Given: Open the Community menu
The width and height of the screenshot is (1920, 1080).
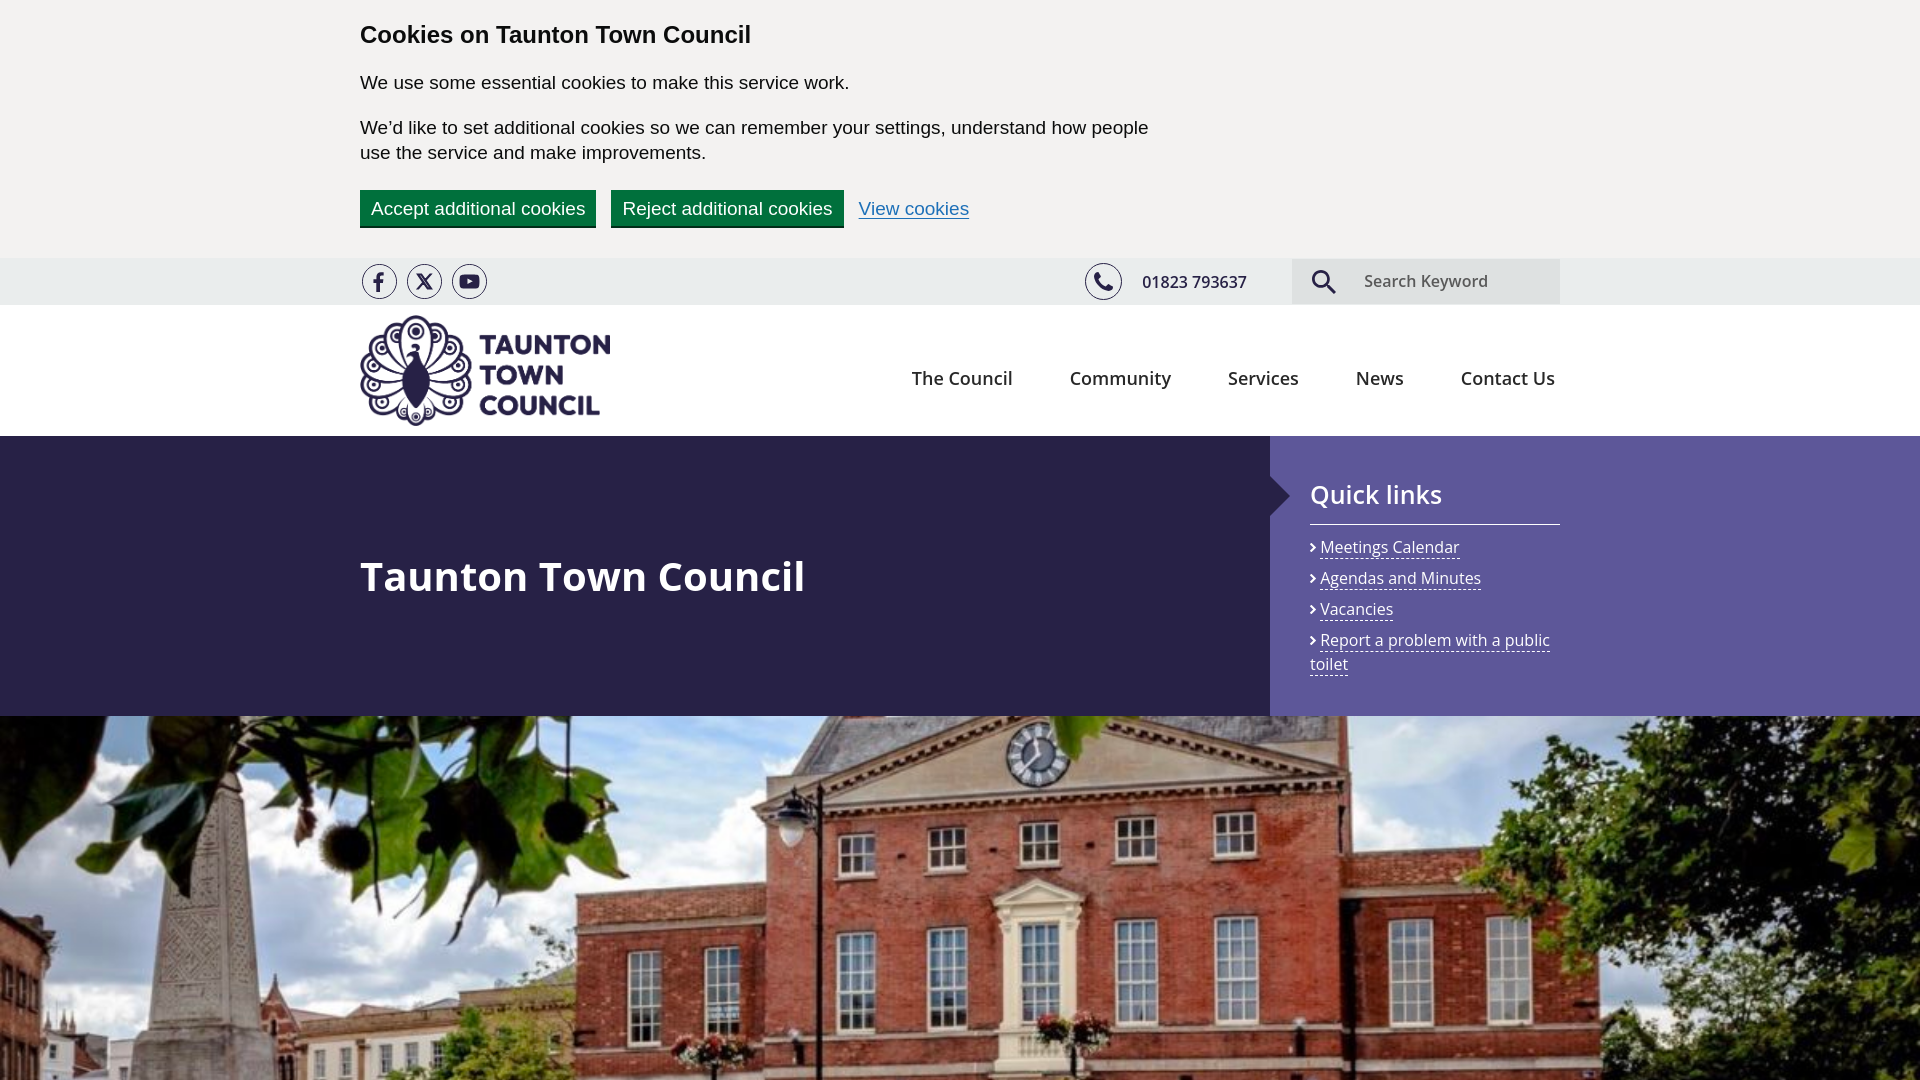Looking at the screenshot, I should (x=1120, y=378).
